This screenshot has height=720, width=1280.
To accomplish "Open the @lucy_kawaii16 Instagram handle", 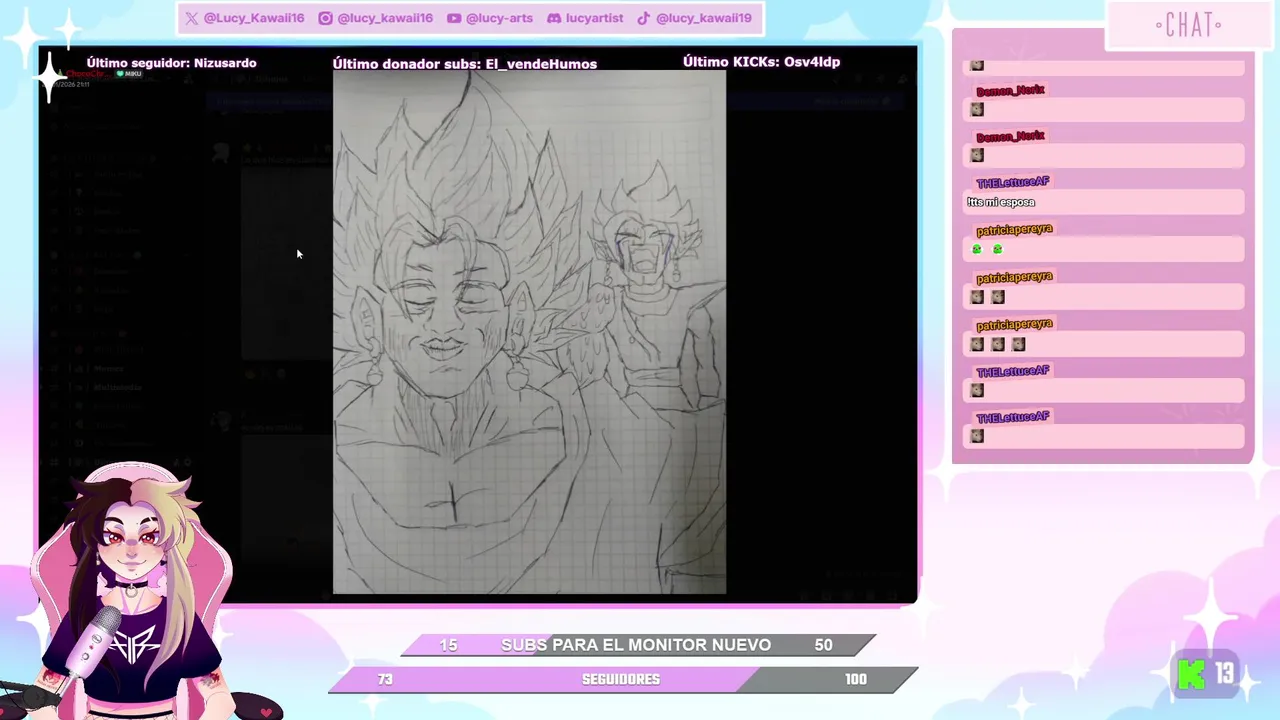I will tap(385, 18).
